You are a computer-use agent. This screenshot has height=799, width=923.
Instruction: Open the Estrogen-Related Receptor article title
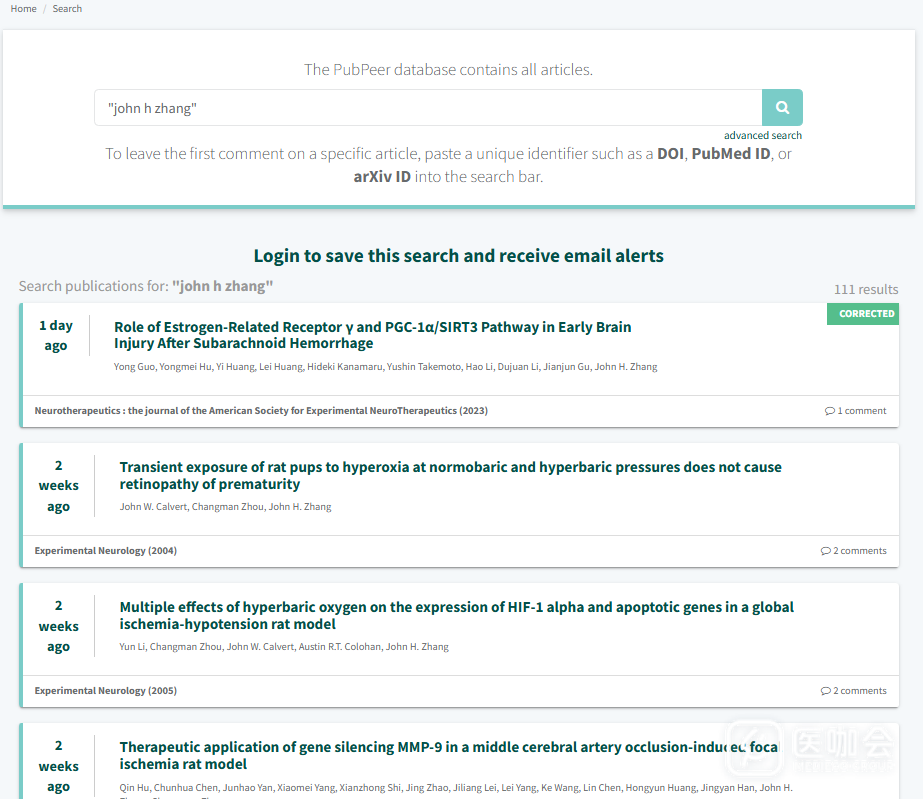click(x=372, y=335)
